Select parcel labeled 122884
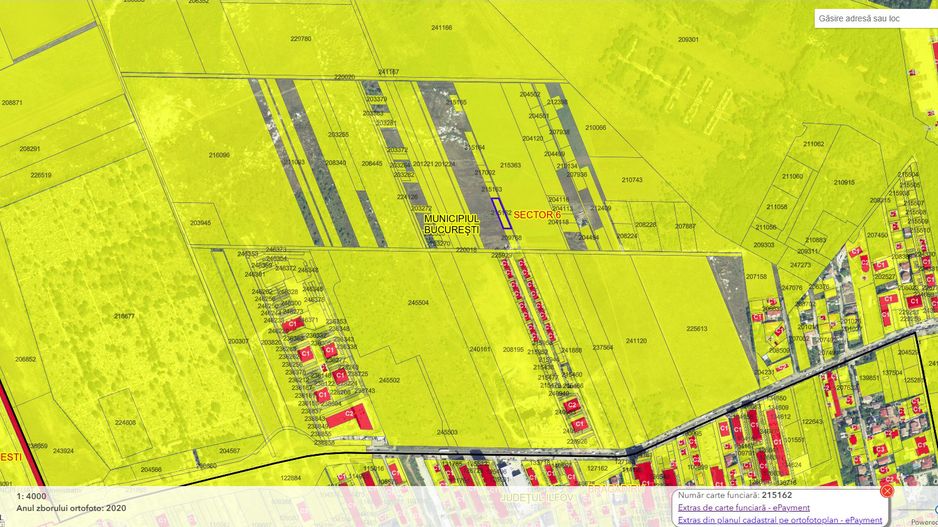938x527 pixels. (x=291, y=478)
